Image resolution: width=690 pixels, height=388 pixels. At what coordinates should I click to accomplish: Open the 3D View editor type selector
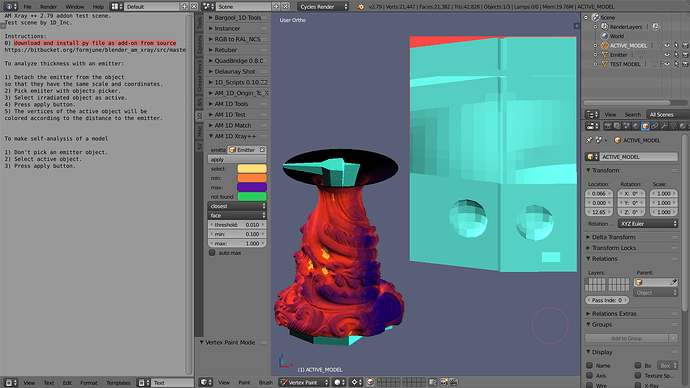click(206, 382)
